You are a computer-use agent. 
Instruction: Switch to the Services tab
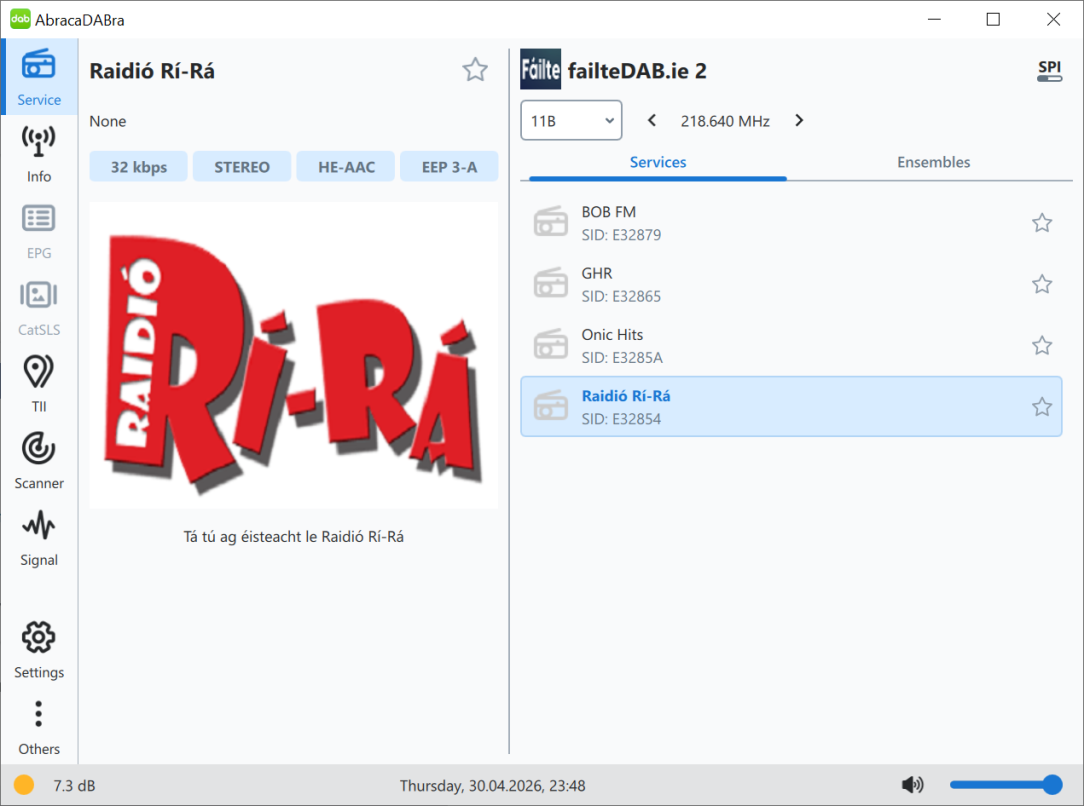(657, 162)
